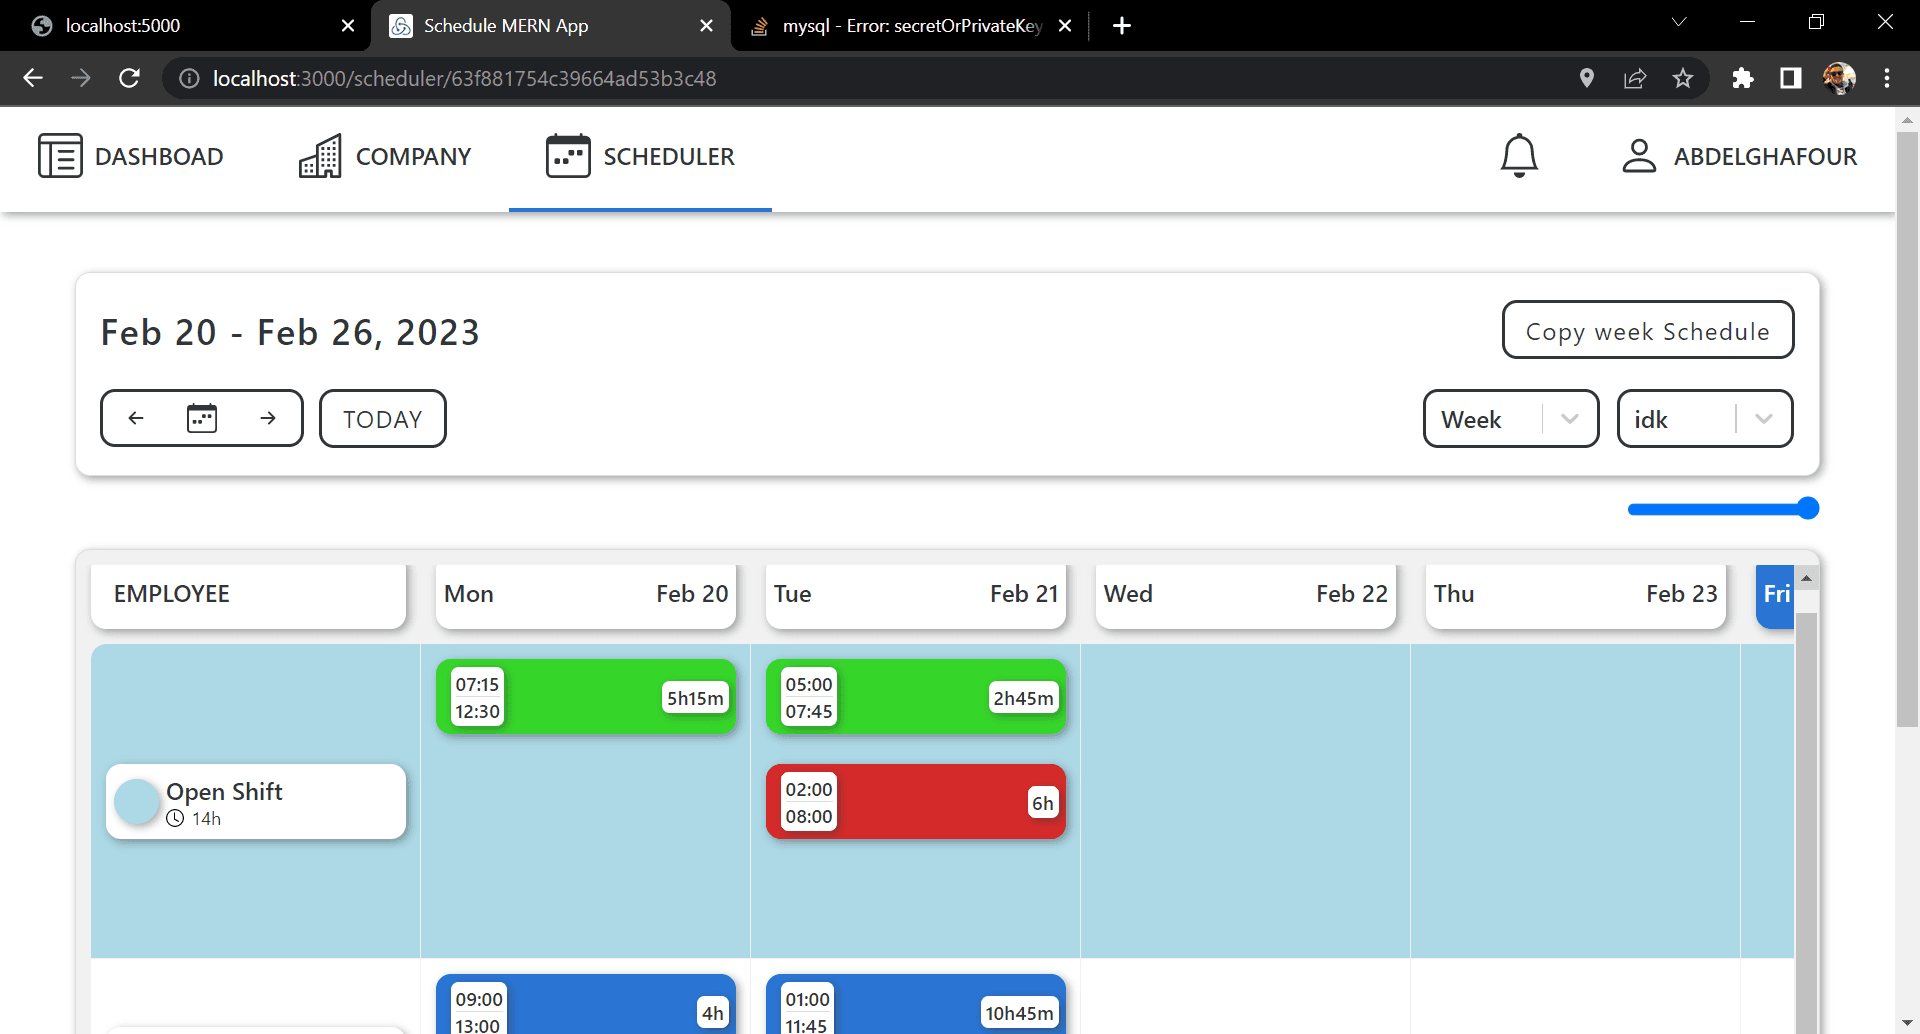Open the notifications bell
Viewport: 1920px width, 1034px height.
pos(1519,155)
